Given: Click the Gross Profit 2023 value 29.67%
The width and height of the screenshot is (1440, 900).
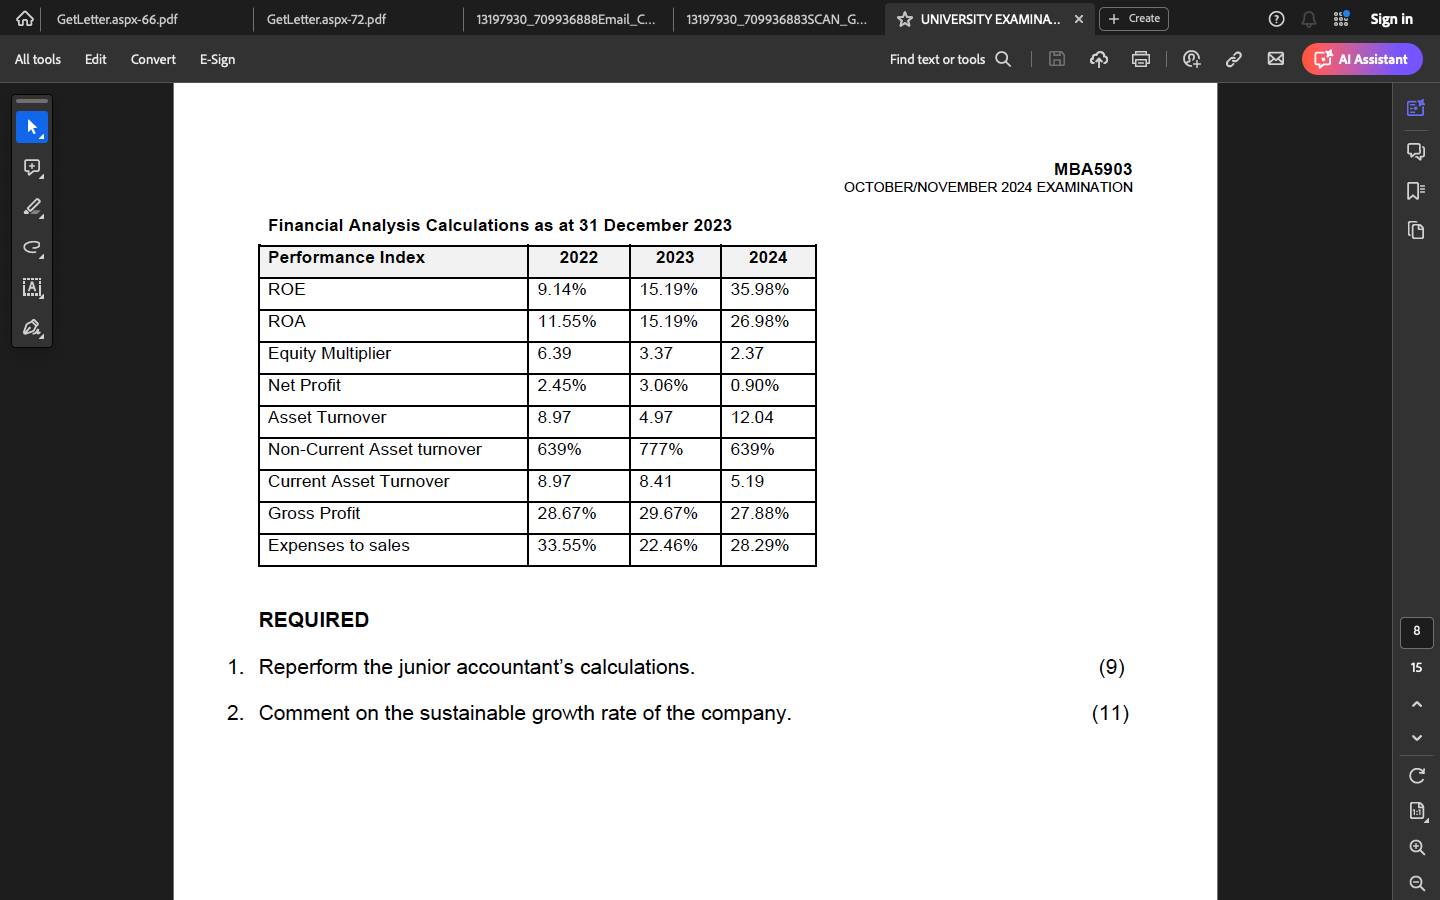Looking at the screenshot, I should click(x=668, y=513).
